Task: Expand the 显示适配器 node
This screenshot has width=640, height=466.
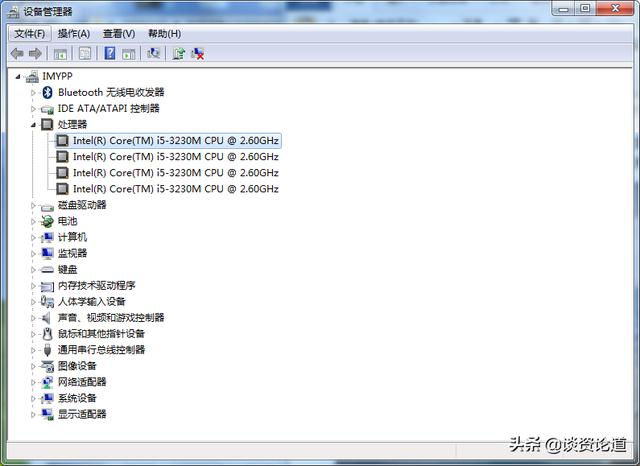Action: tap(33, 415)
